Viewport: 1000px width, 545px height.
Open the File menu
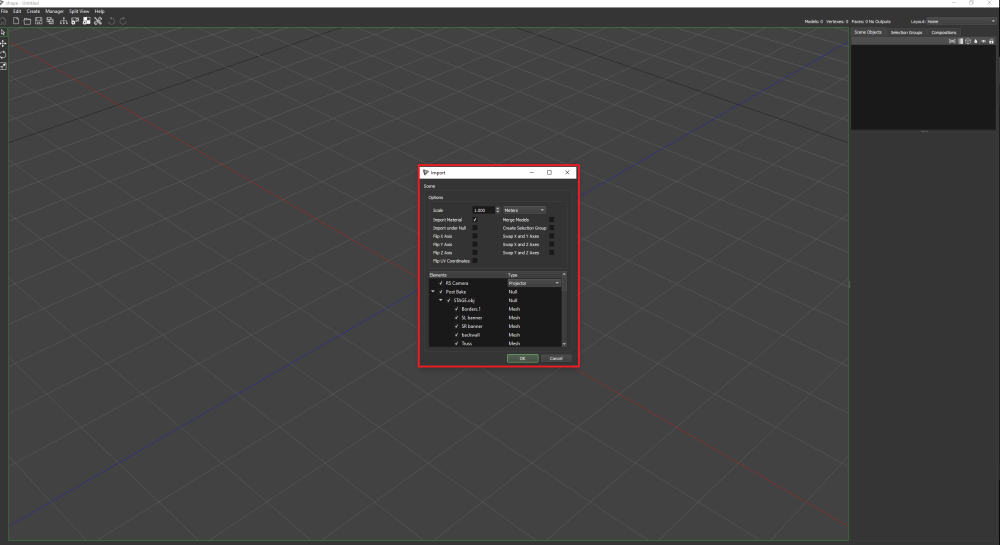[4, 11]
